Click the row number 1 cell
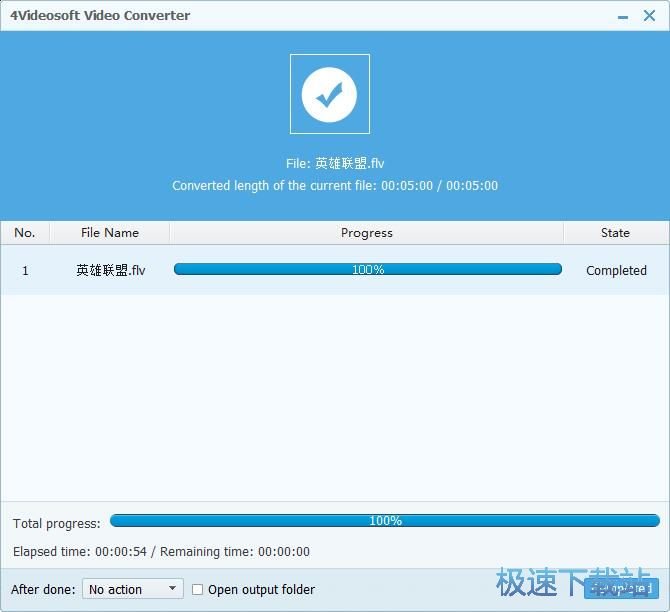Image resolution: width=670 pixels, height=612 pixels. [x=25, y=271]
